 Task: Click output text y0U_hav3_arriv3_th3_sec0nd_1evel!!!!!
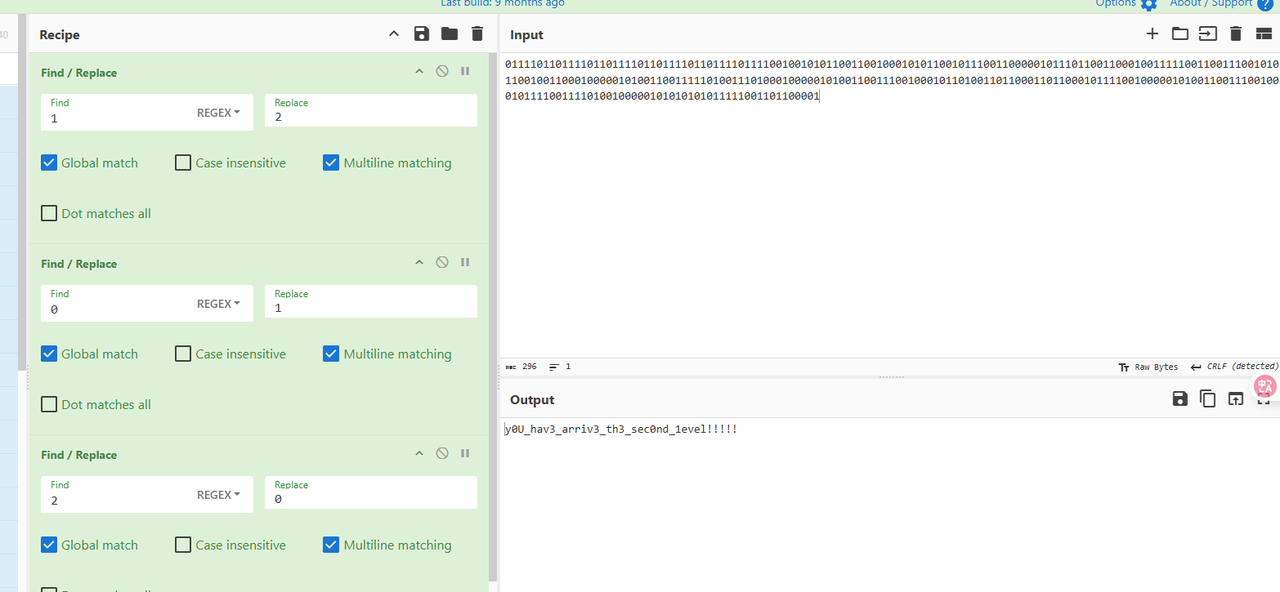click(x=621, y=429)
